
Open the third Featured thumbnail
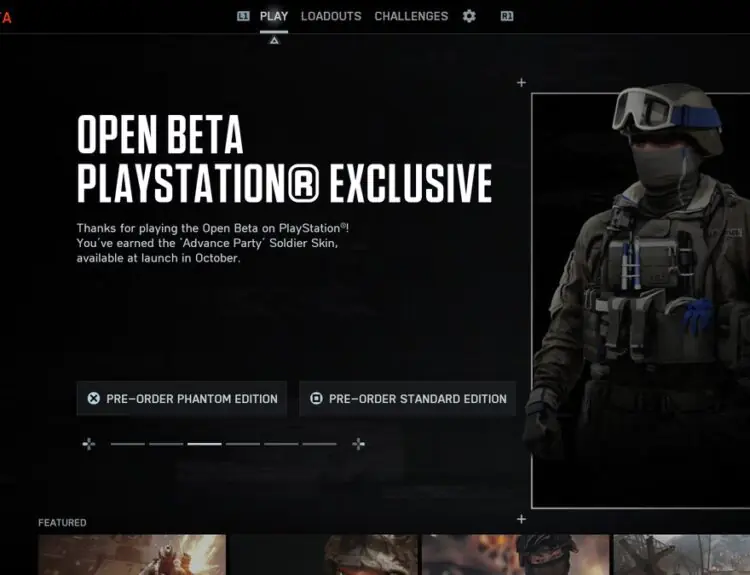514,554
